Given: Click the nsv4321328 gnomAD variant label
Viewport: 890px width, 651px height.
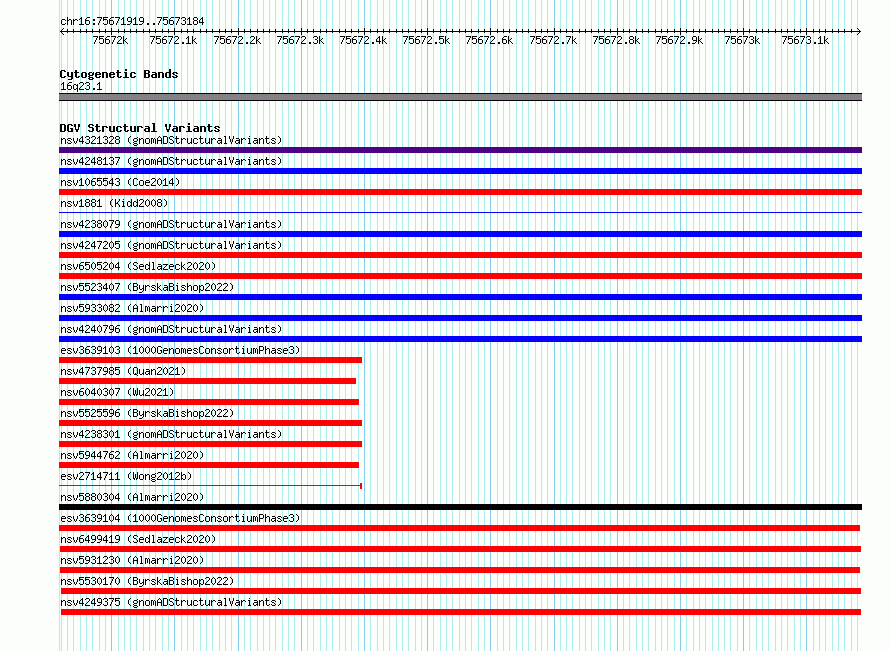Looking at the screenshot, I should click(x=171, y=140).
